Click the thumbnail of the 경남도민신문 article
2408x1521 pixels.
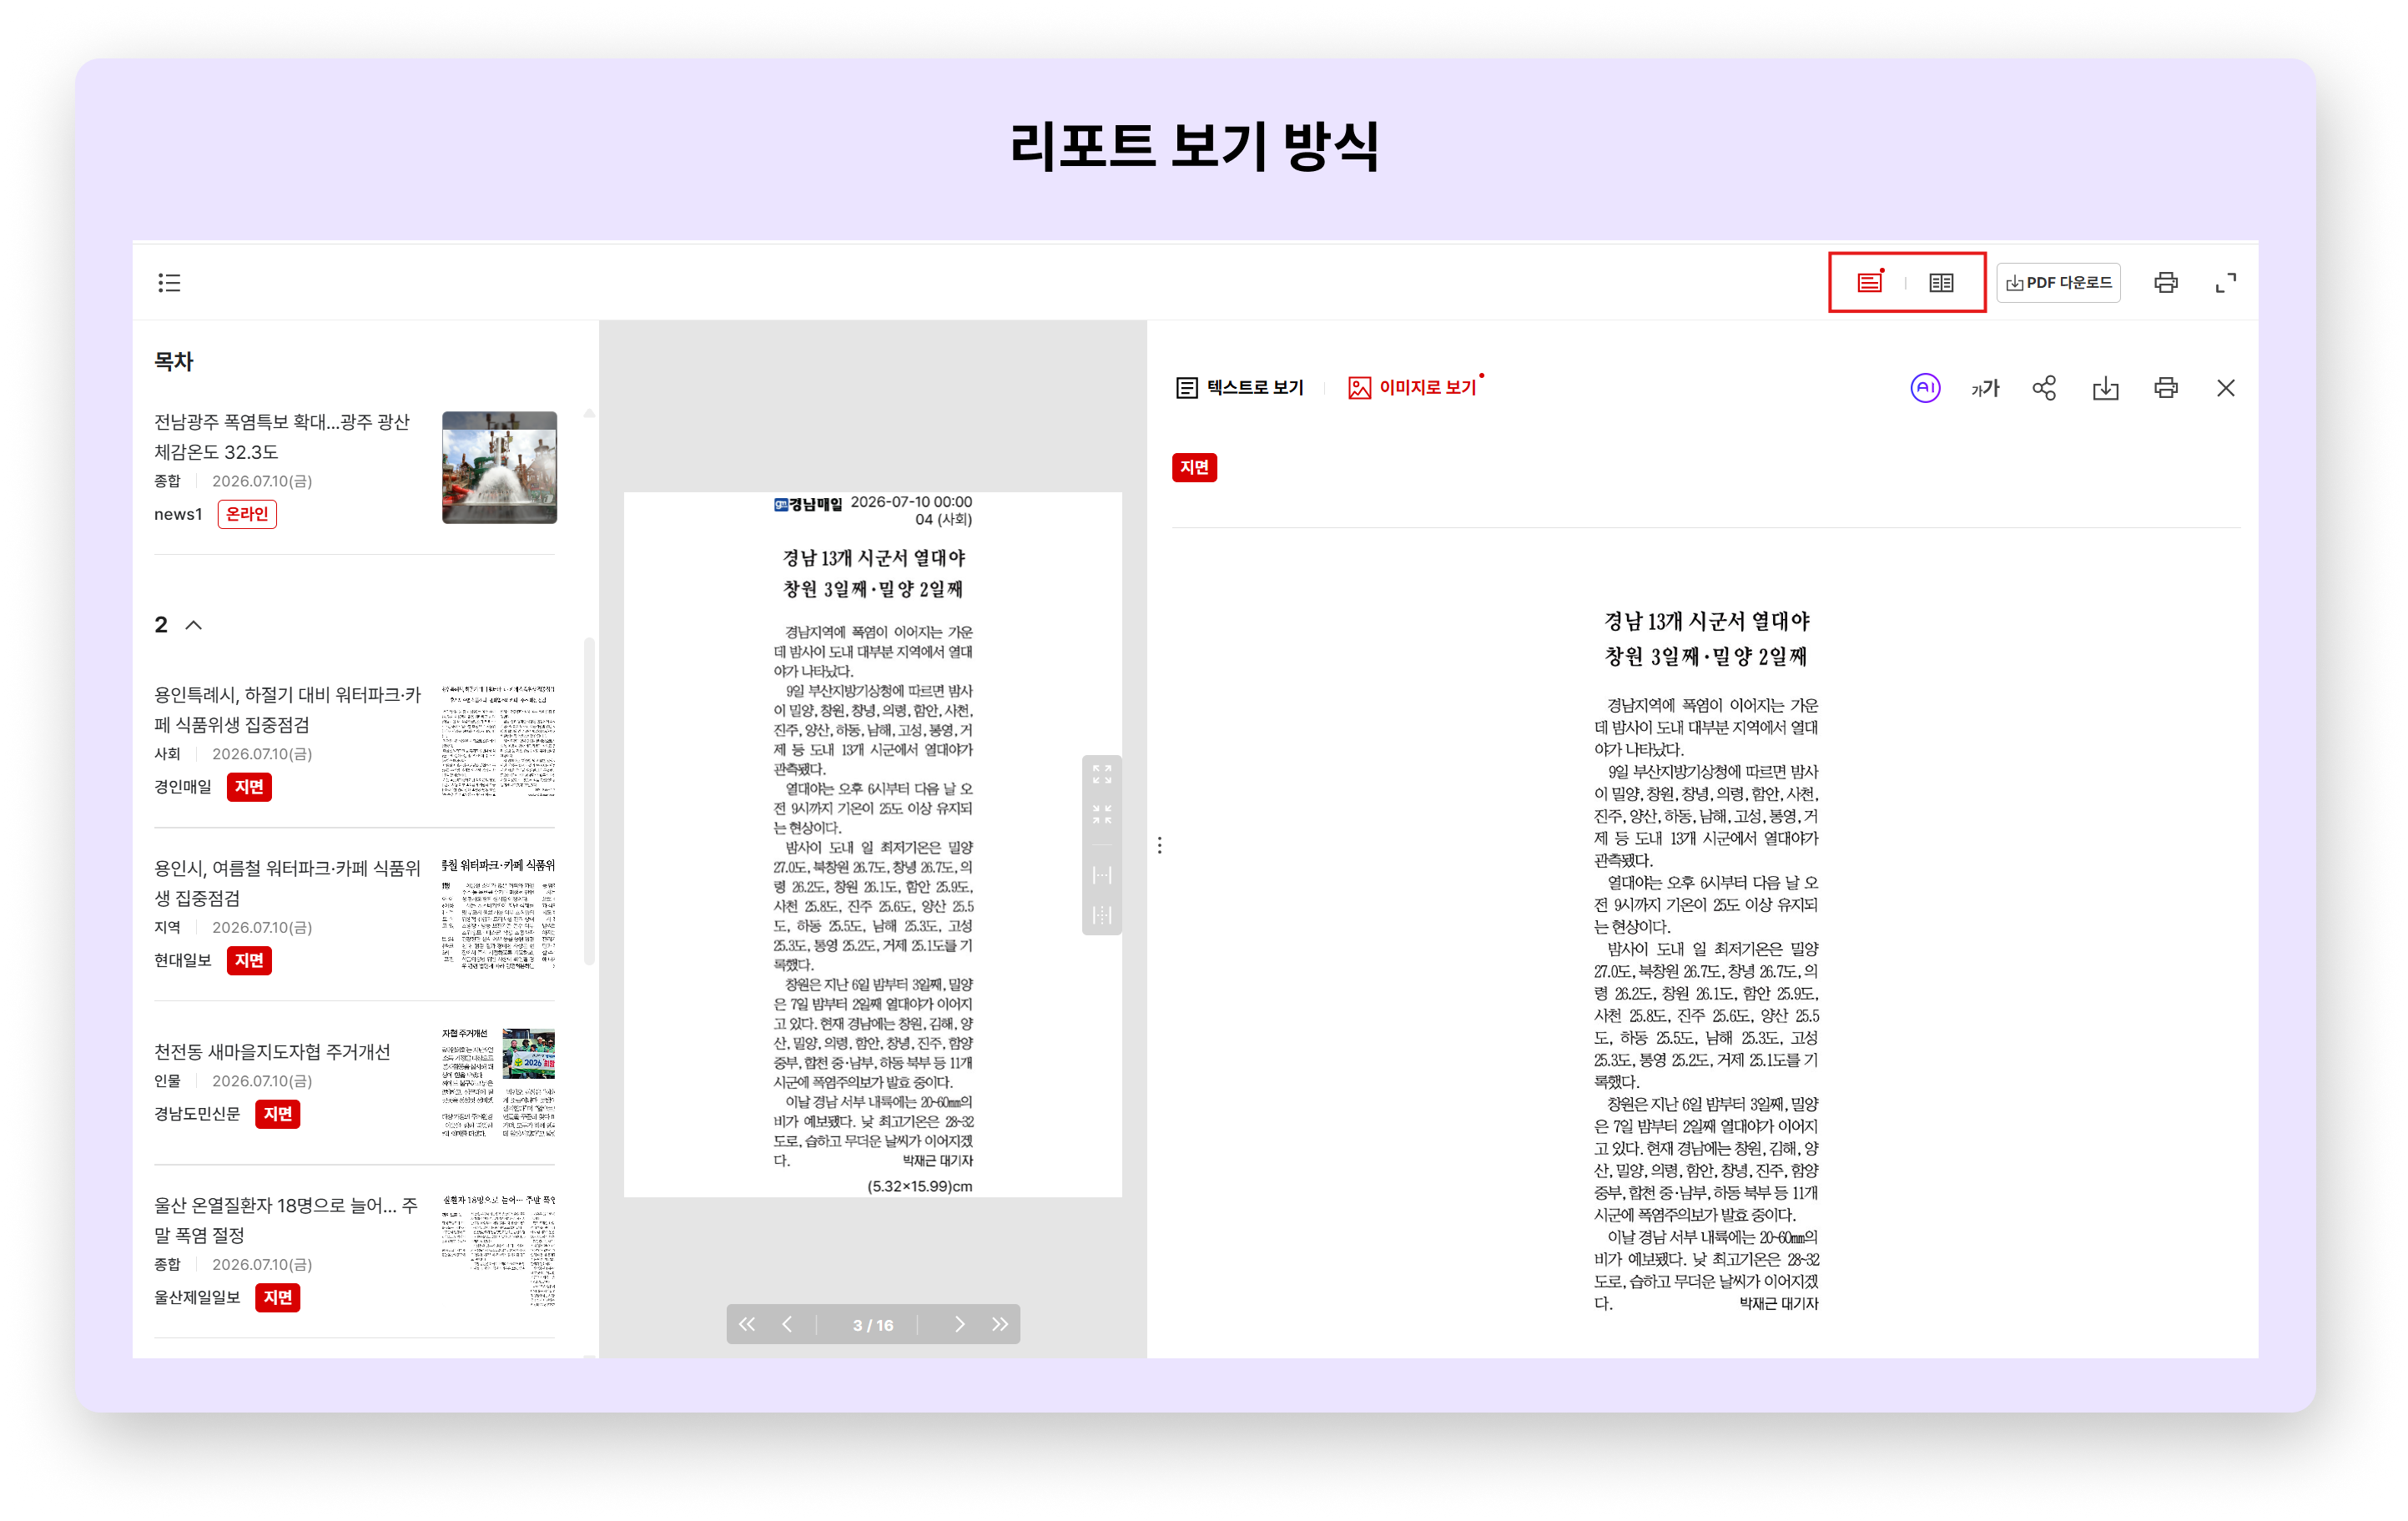499,1083
